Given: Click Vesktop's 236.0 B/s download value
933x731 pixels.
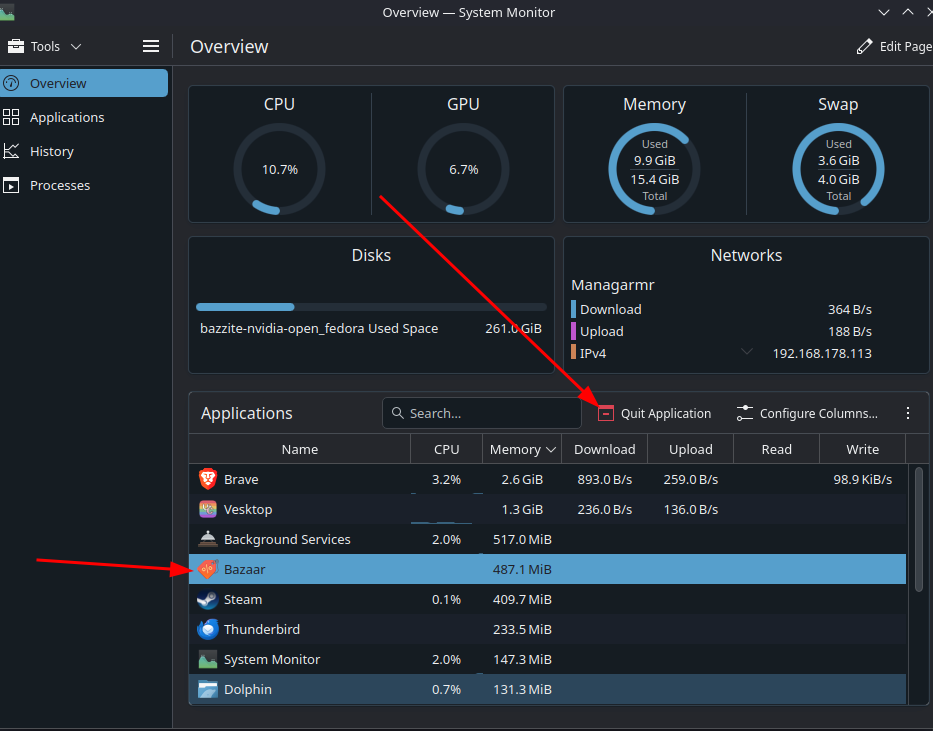Looking at the screenshot, I should click(x=605, y=509).
